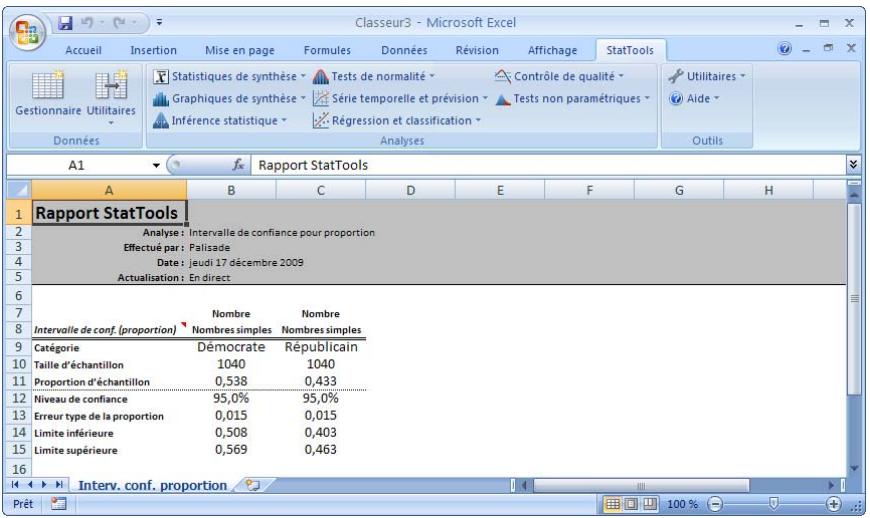Click the 'En direct' cell
Image resolution: width=870 pixels, height=518 pixels.
click(210, 277)
